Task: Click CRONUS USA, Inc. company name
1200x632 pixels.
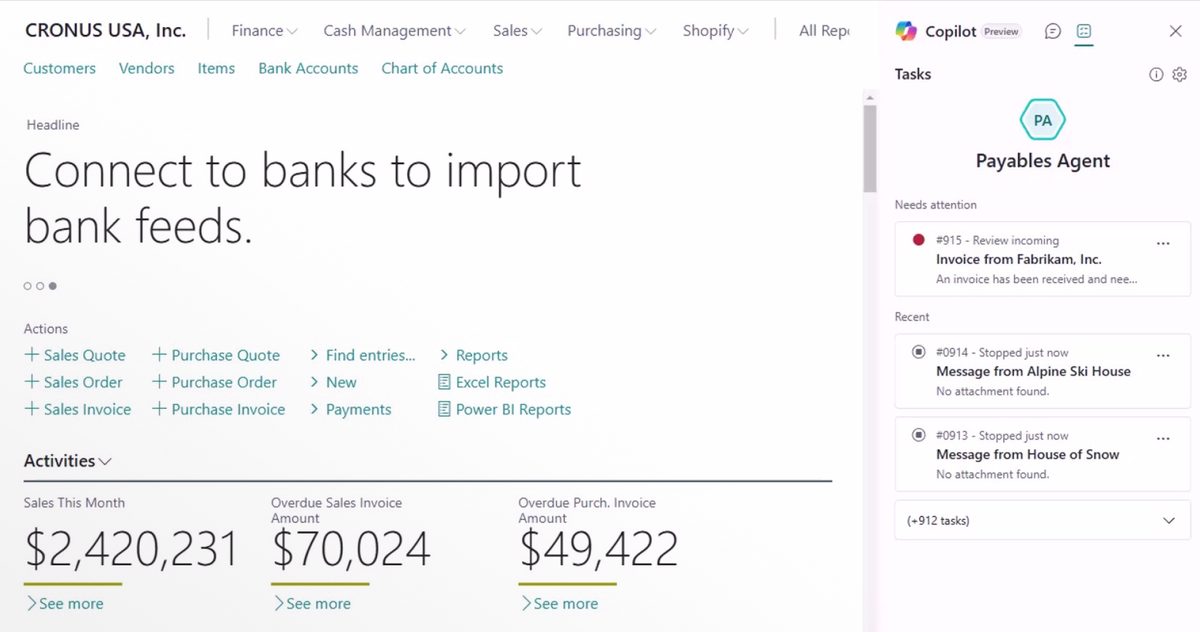Action: point(105,30)
